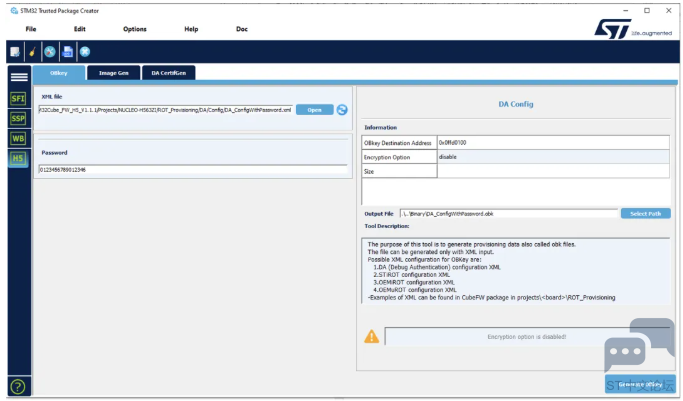Click the help question mark icon
Viewport: 683px width, 401px height.
(x=18, y=387)
